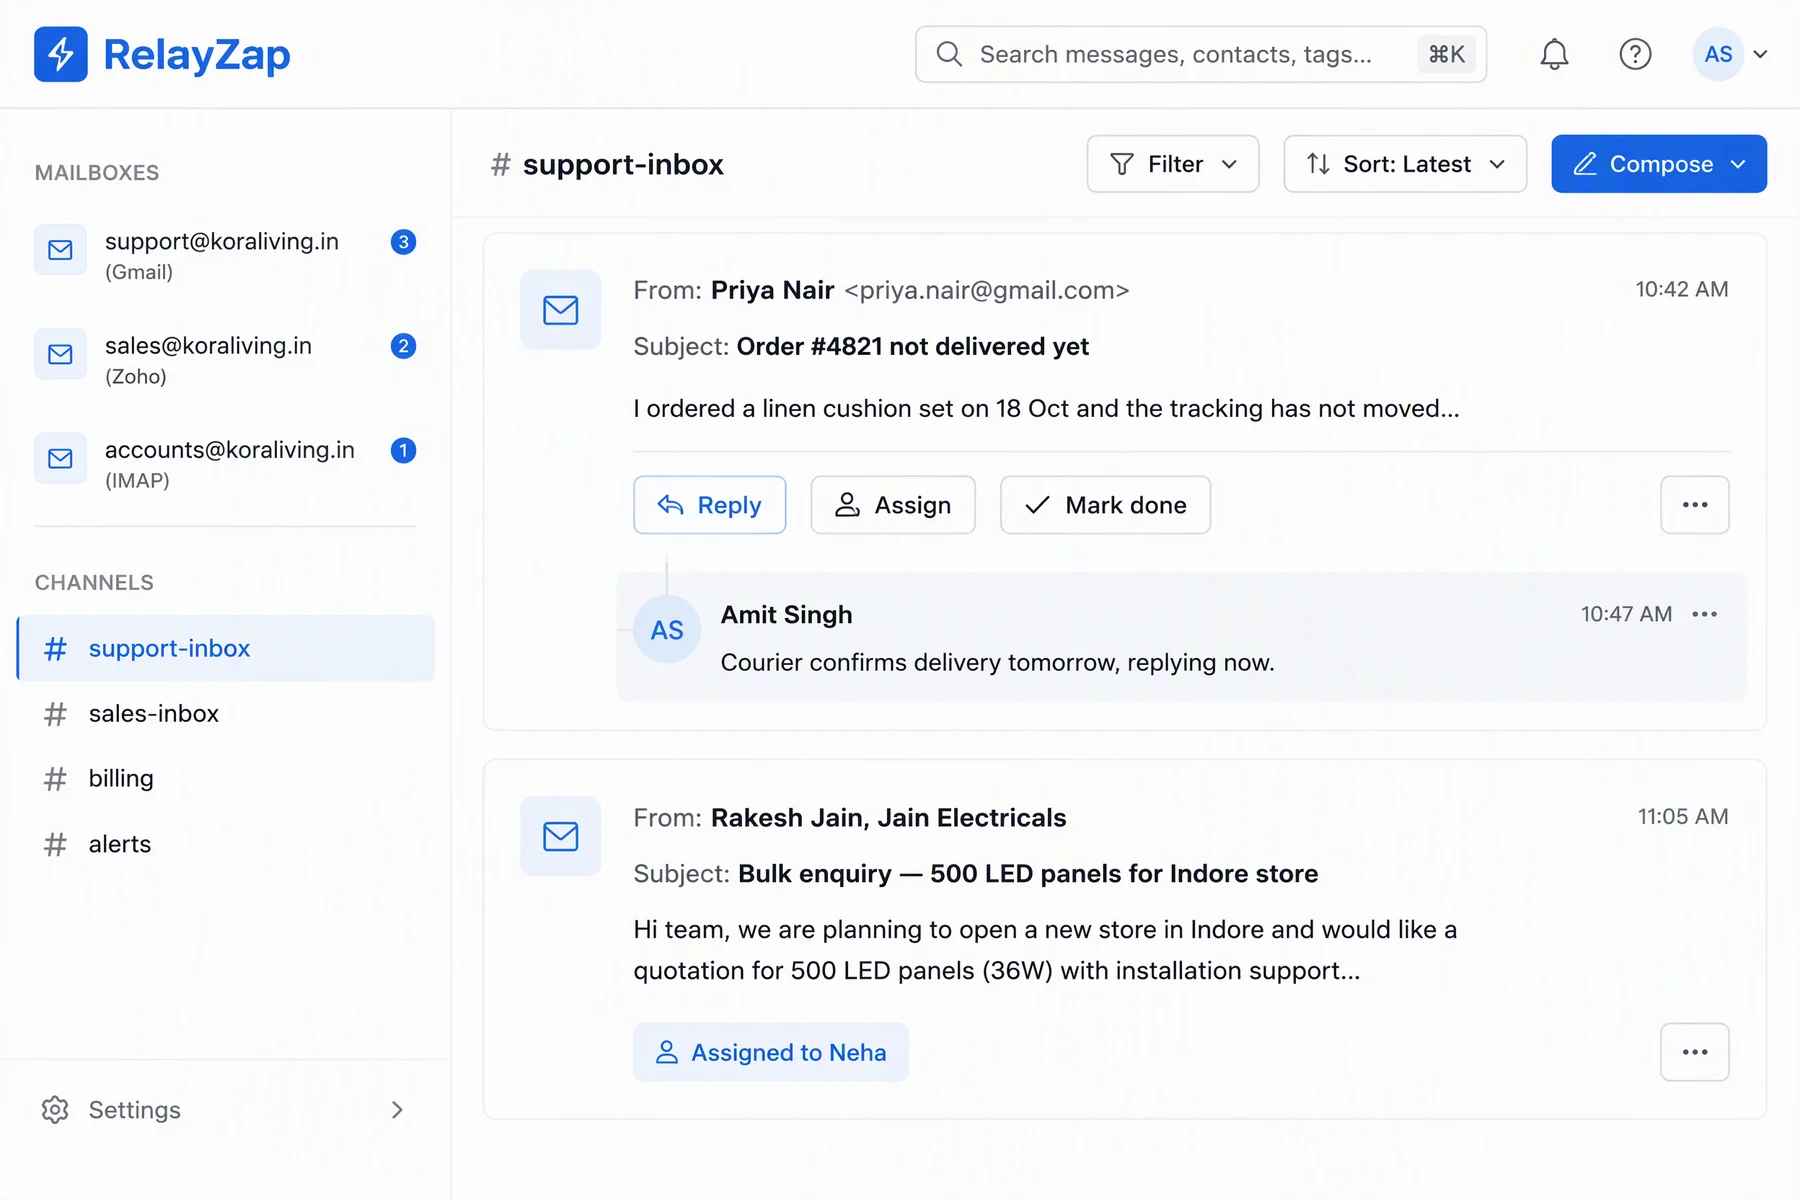Click 10:47 AM comment timestamp
The image size is (1800, 1200).
[1626, 614]
